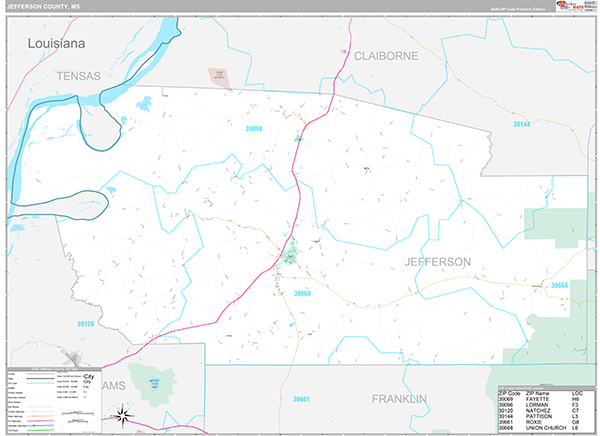
Task: Click the orange State Highways legend line
Action: [x=41, y=416]
